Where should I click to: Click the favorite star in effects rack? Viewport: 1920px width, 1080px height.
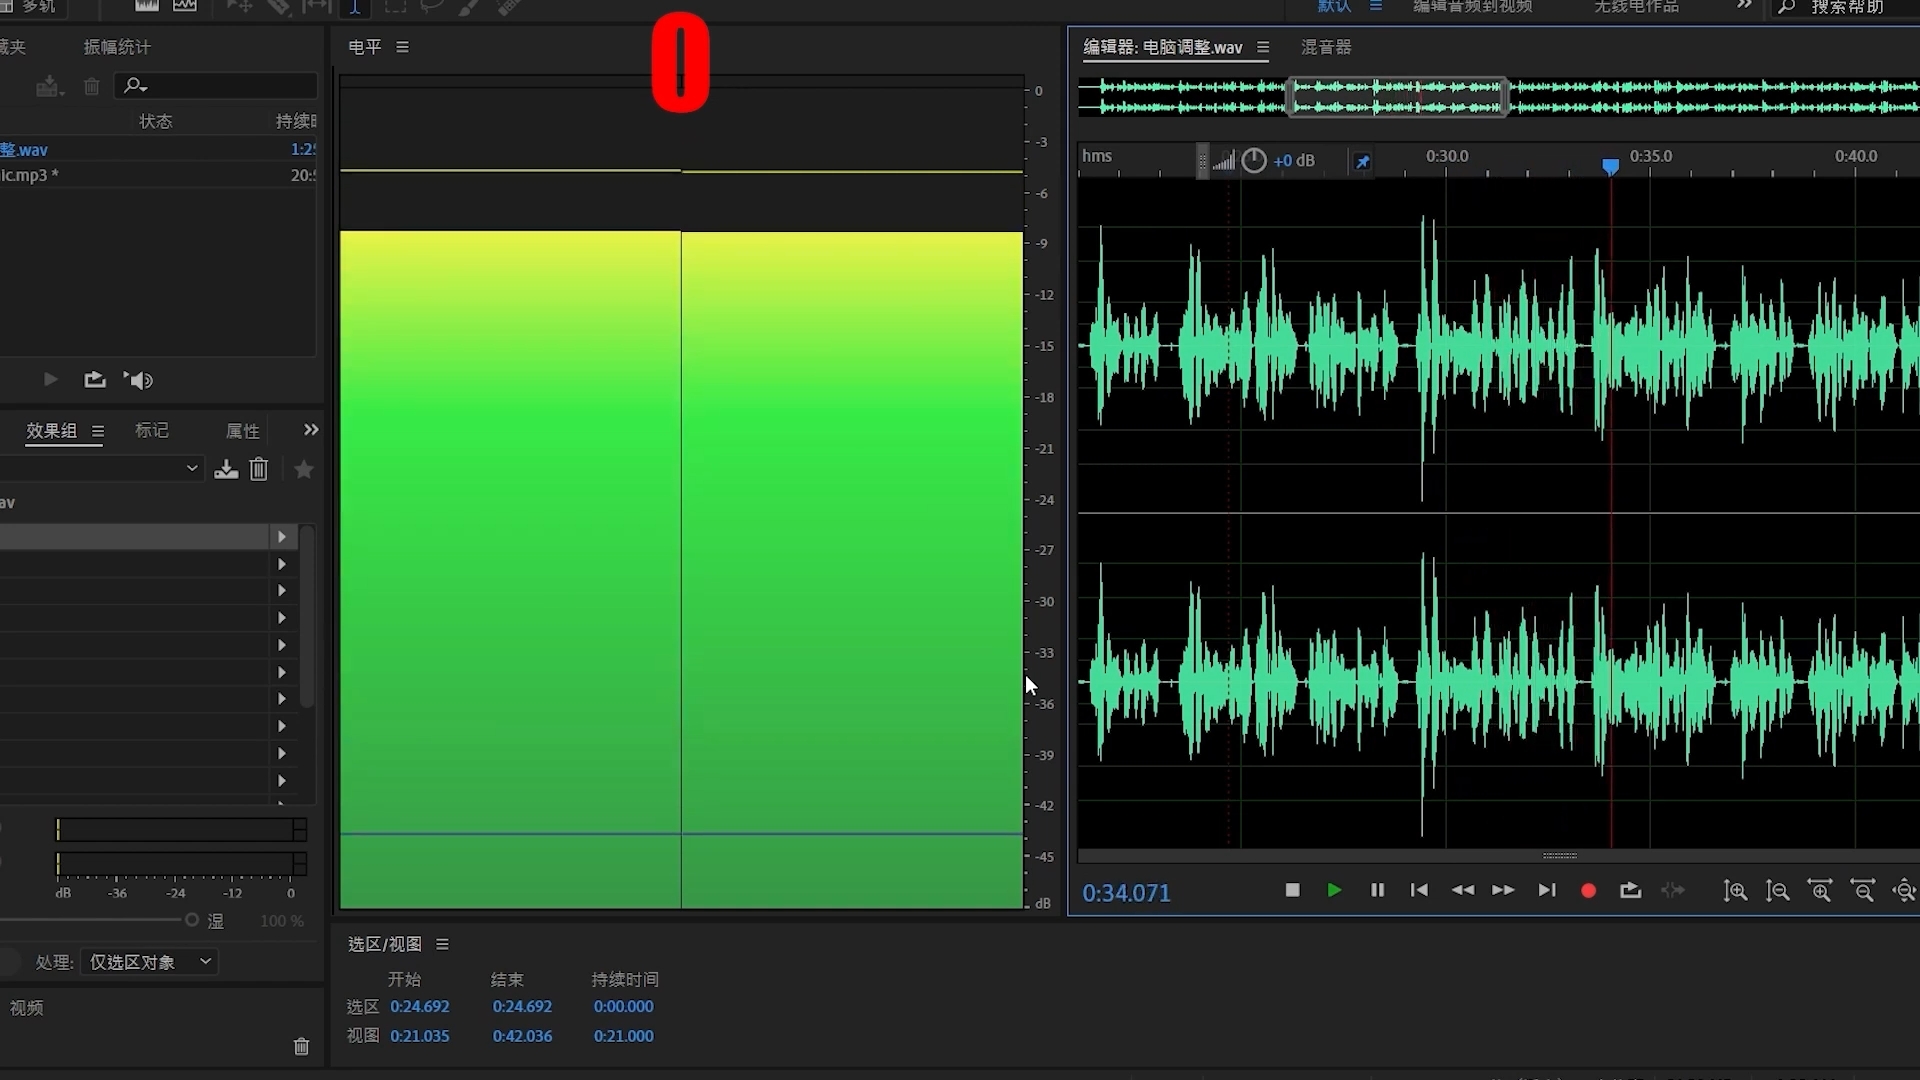coord(304,469)
